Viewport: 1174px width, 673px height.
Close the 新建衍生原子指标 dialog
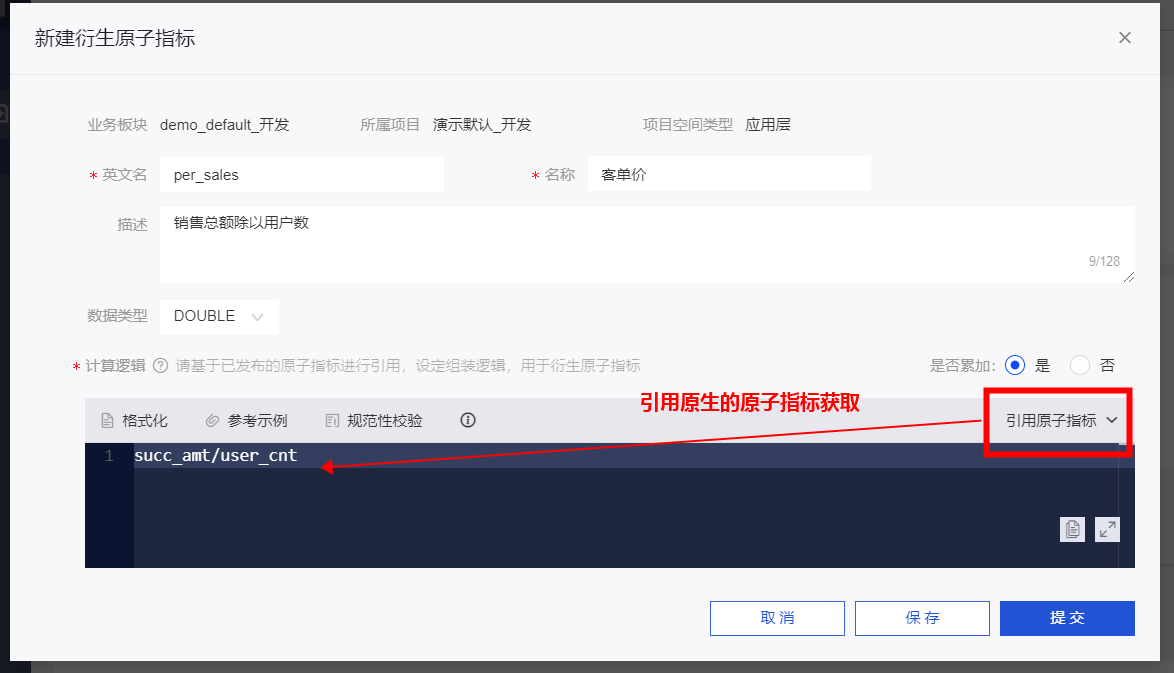[1124, 37]
